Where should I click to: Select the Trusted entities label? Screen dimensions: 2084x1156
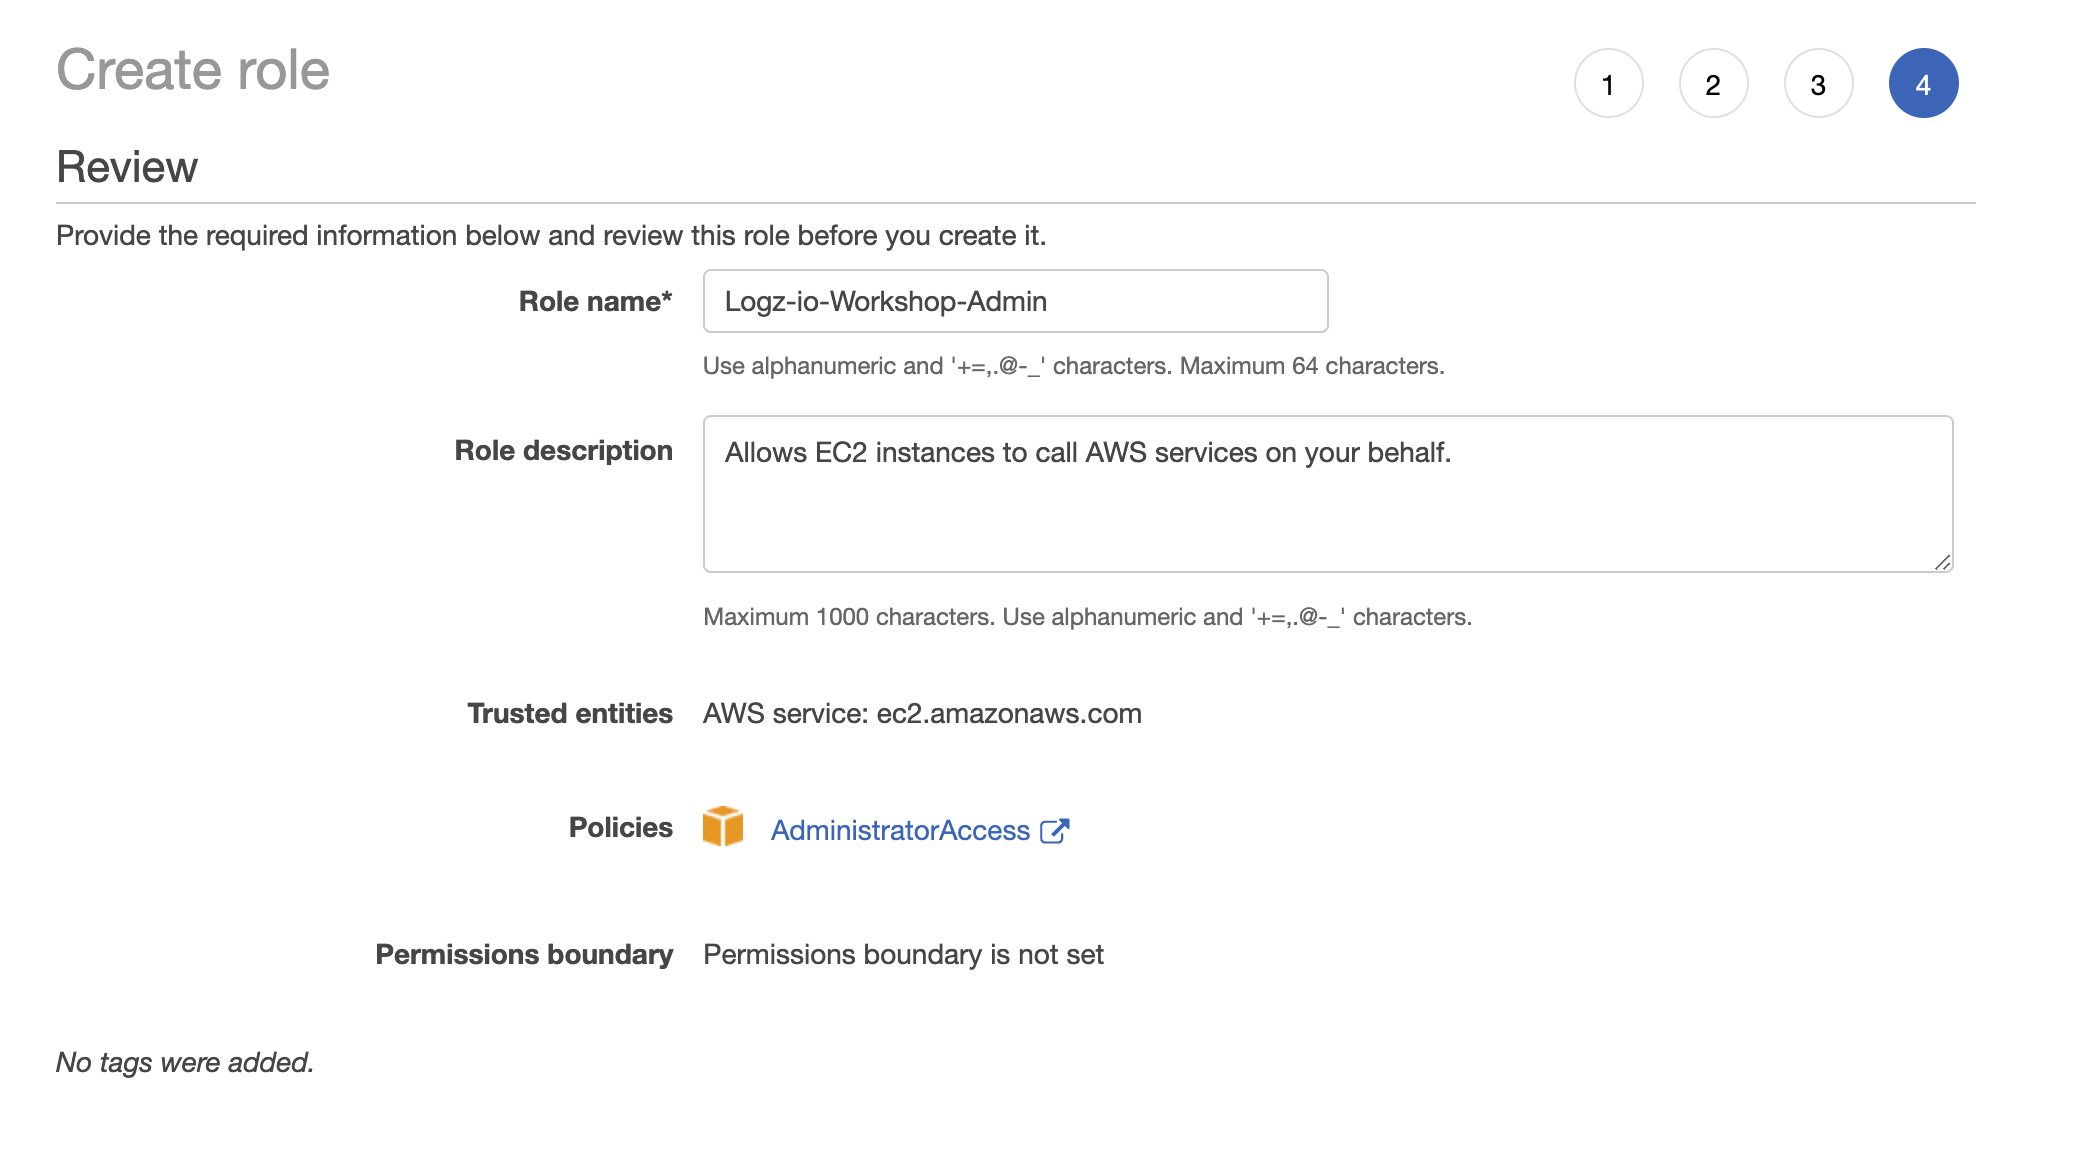coord(570,713)
